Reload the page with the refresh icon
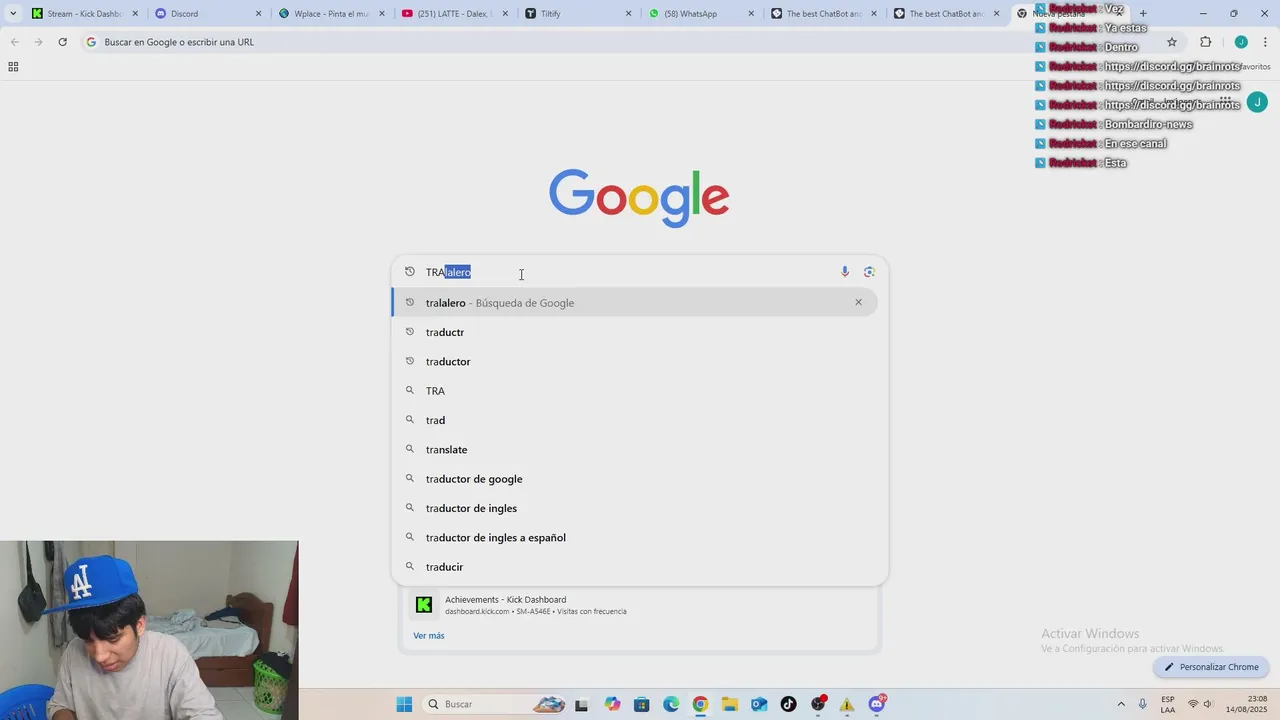Screen dimensions: 1280x720 (62, 42)
